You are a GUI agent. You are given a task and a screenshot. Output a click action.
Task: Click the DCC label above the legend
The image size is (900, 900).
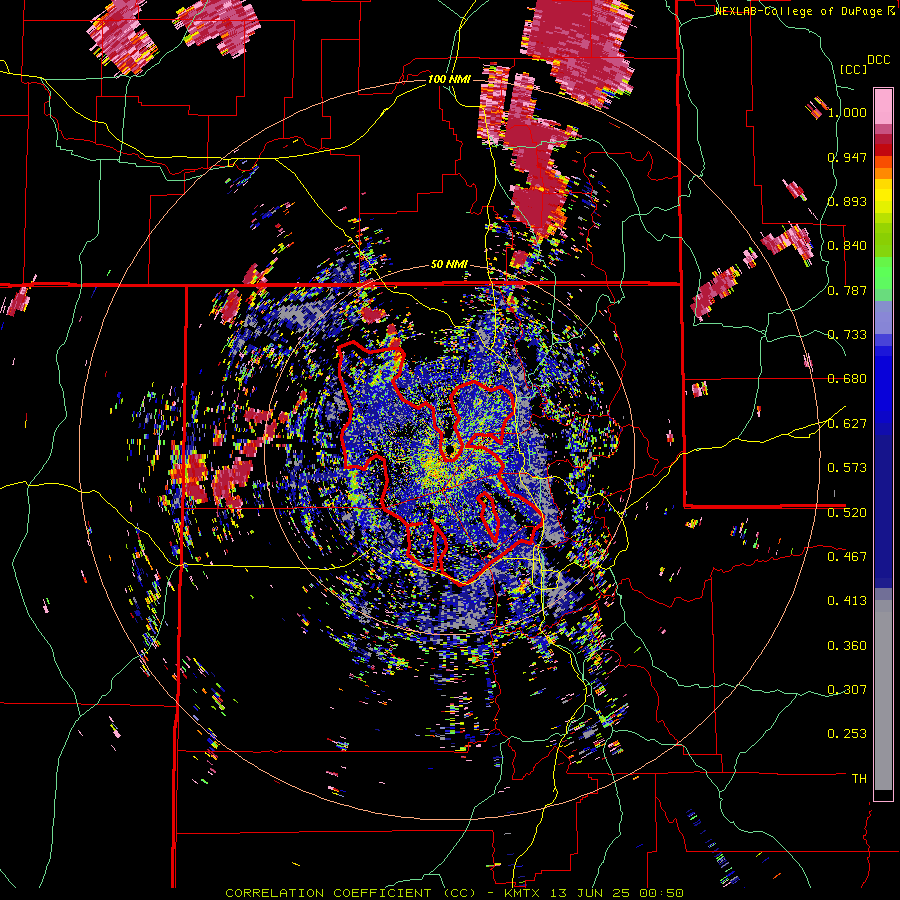(x=878, y=60)
